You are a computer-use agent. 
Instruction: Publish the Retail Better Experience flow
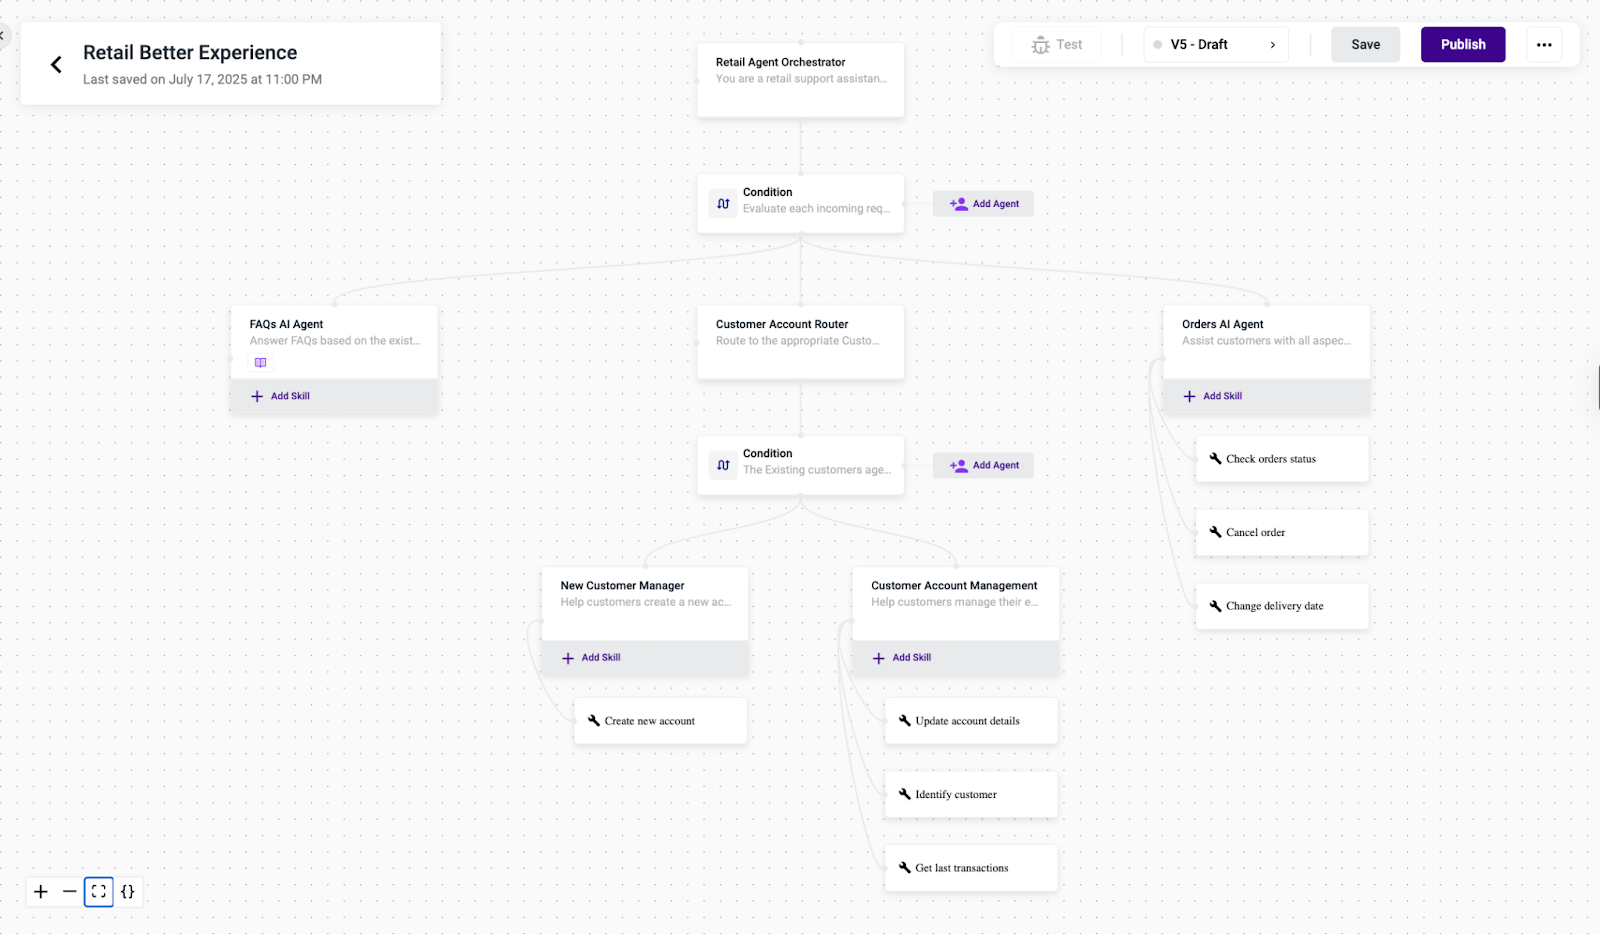1462,44
